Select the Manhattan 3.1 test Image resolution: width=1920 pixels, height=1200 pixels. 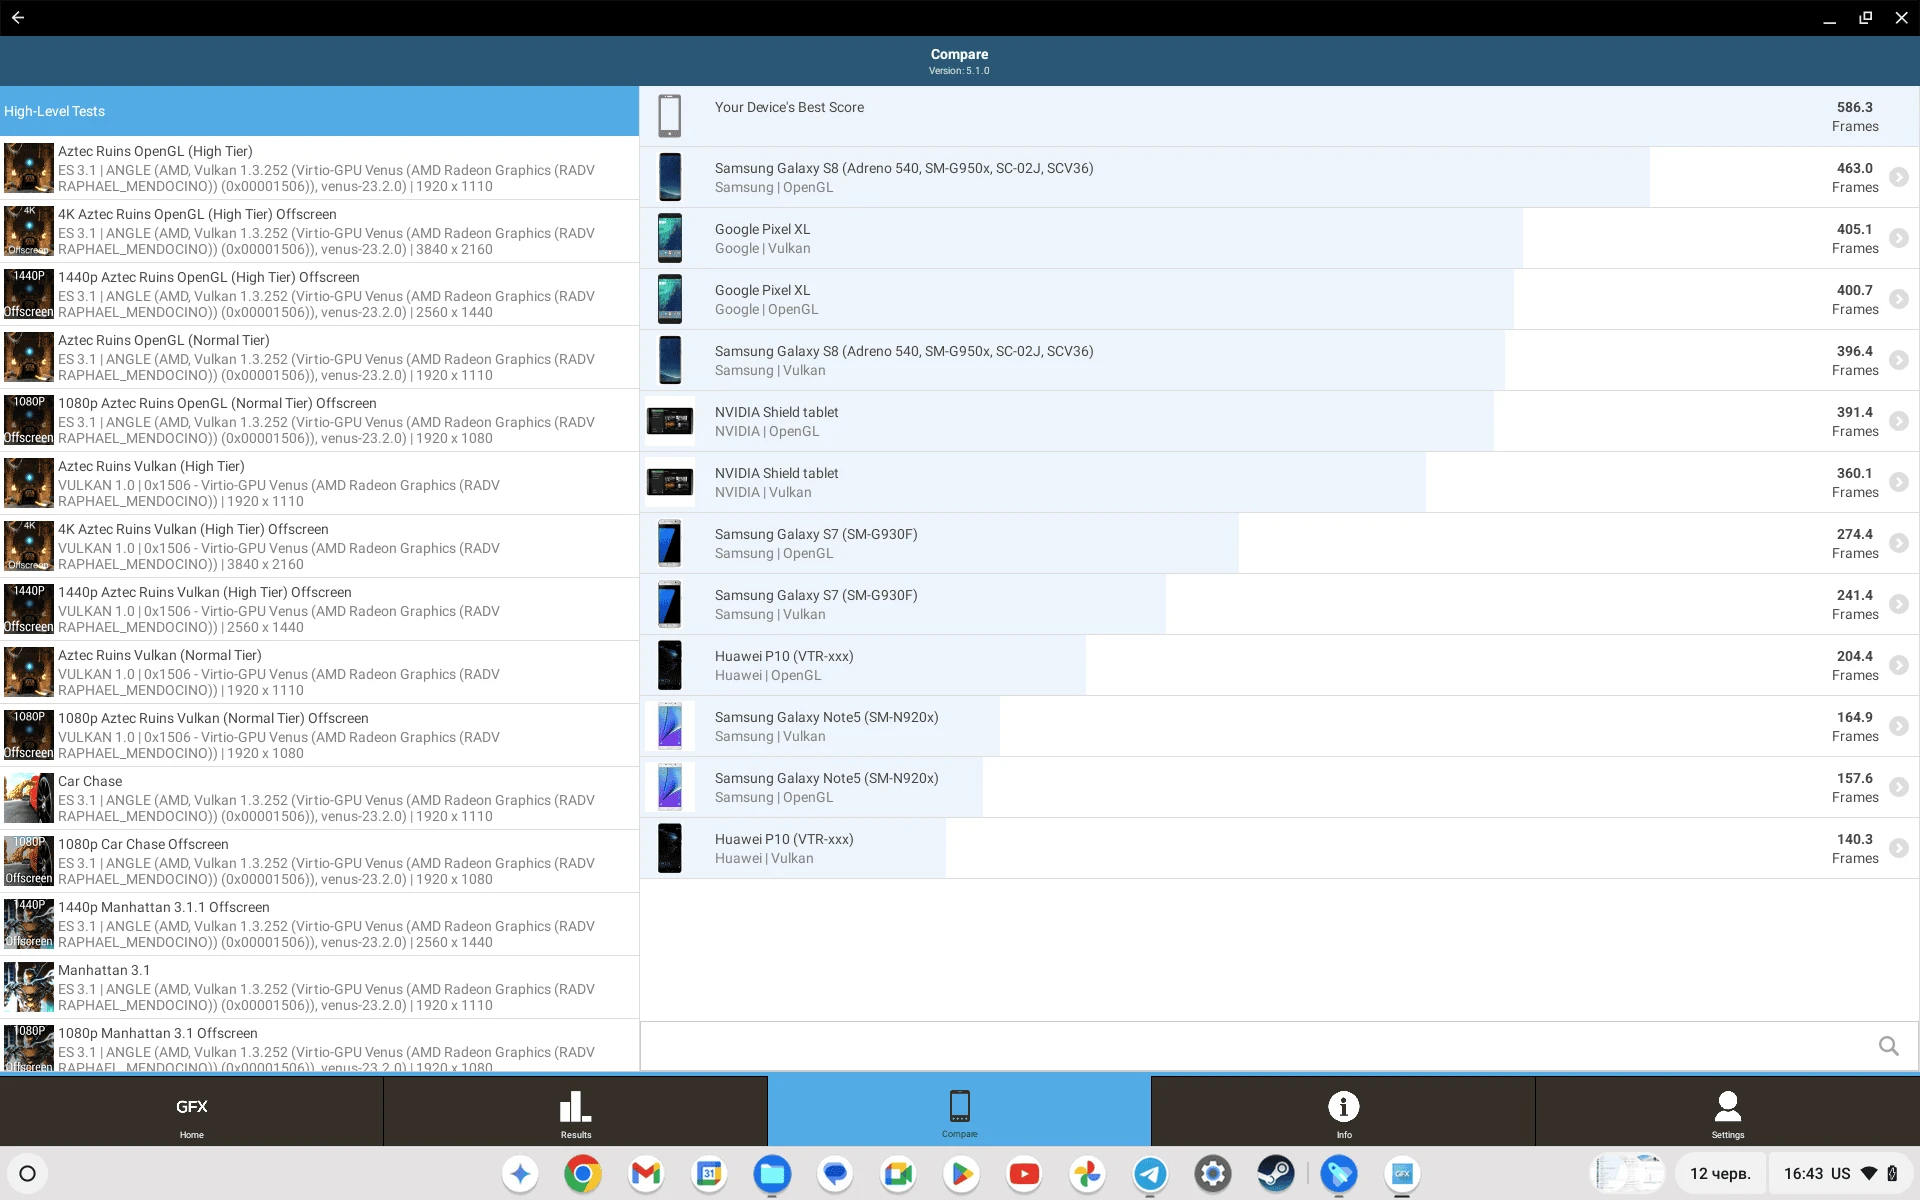[x=319, y=987]
